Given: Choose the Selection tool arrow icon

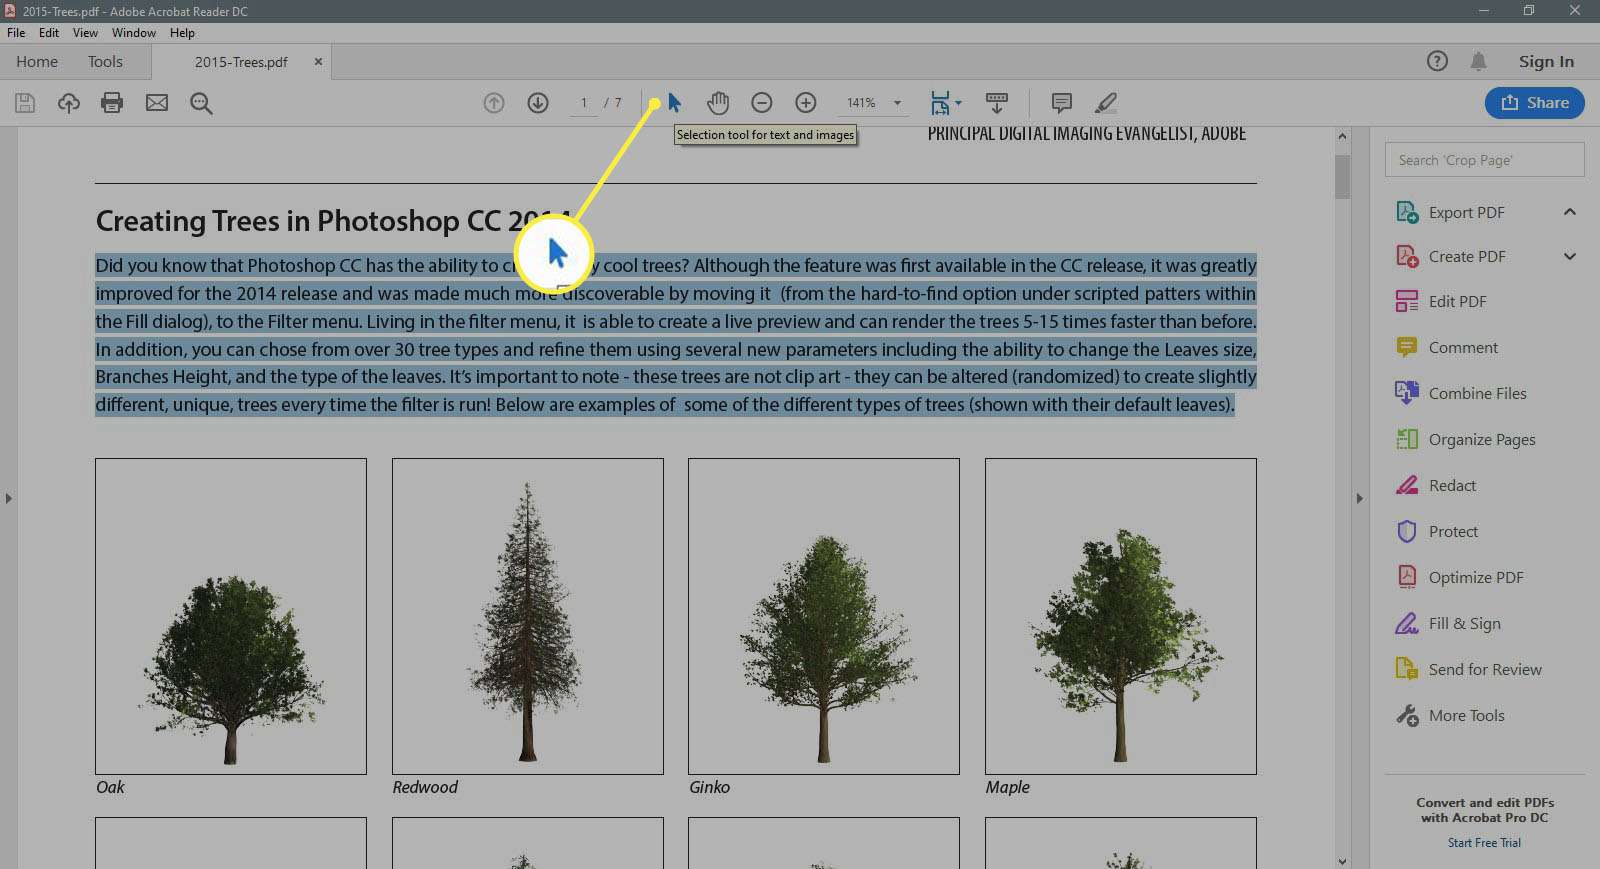Looking at the screenshot, I should (674, 103).
